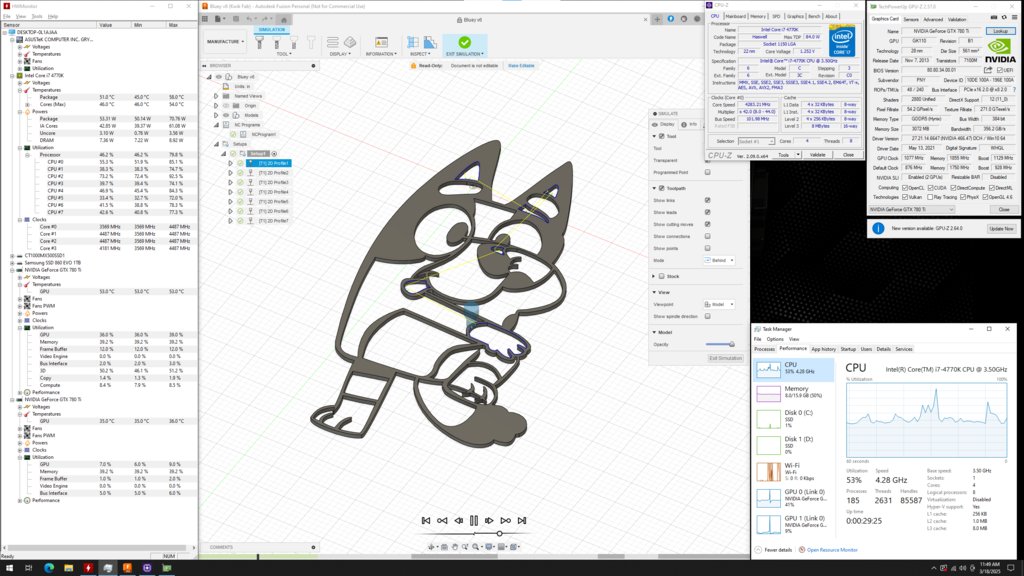Toggle the Show links checkbox
The height and width of the screenshot is (576, 1024).
(707, 200)
